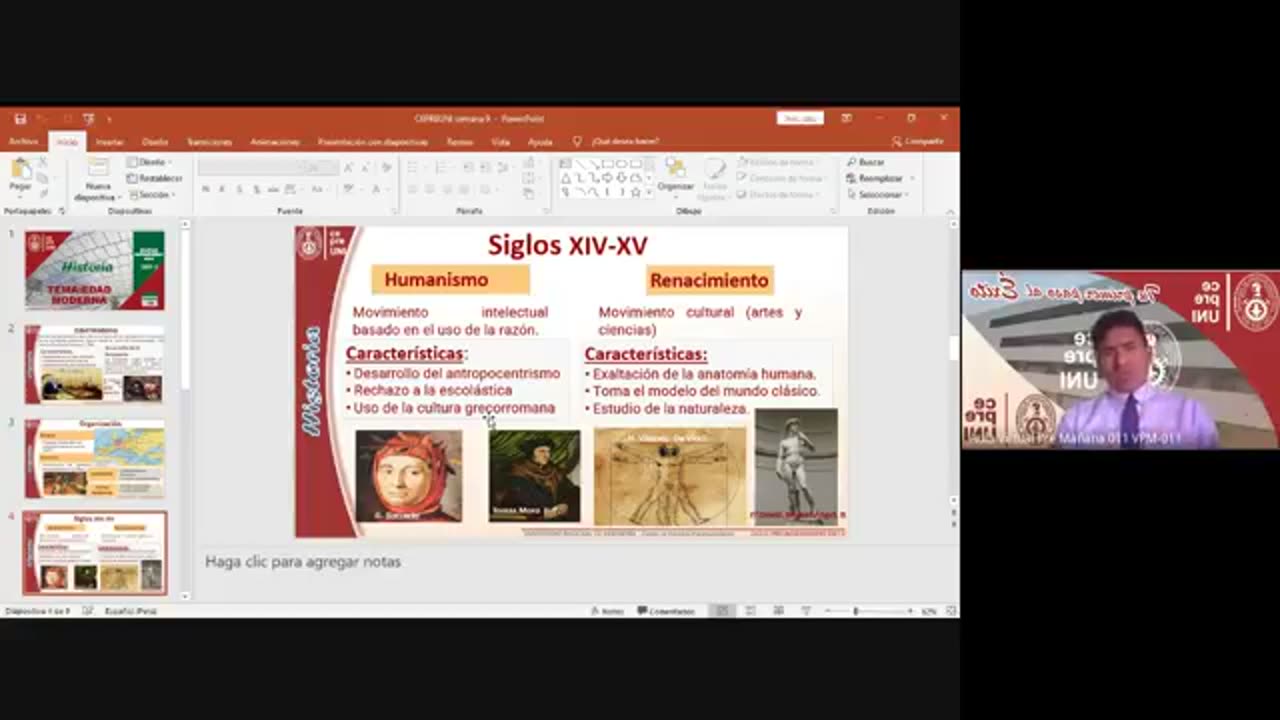Click the Undo arrow in quick access toolbar
Screen dimensions: 1280x720
click(42, 118)
